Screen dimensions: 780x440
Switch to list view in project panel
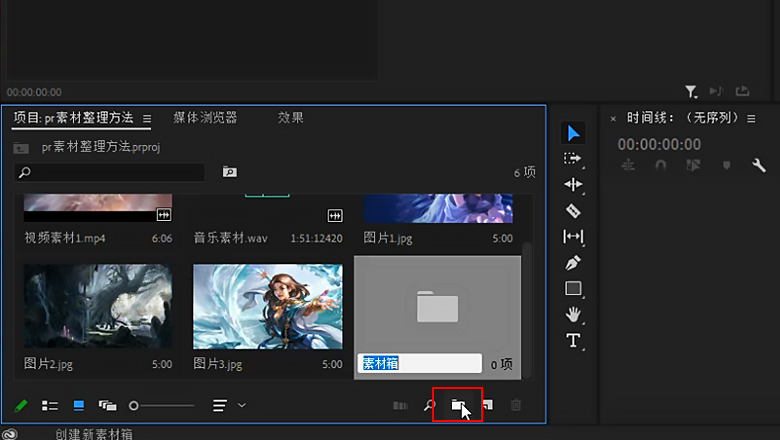(50, 405)
